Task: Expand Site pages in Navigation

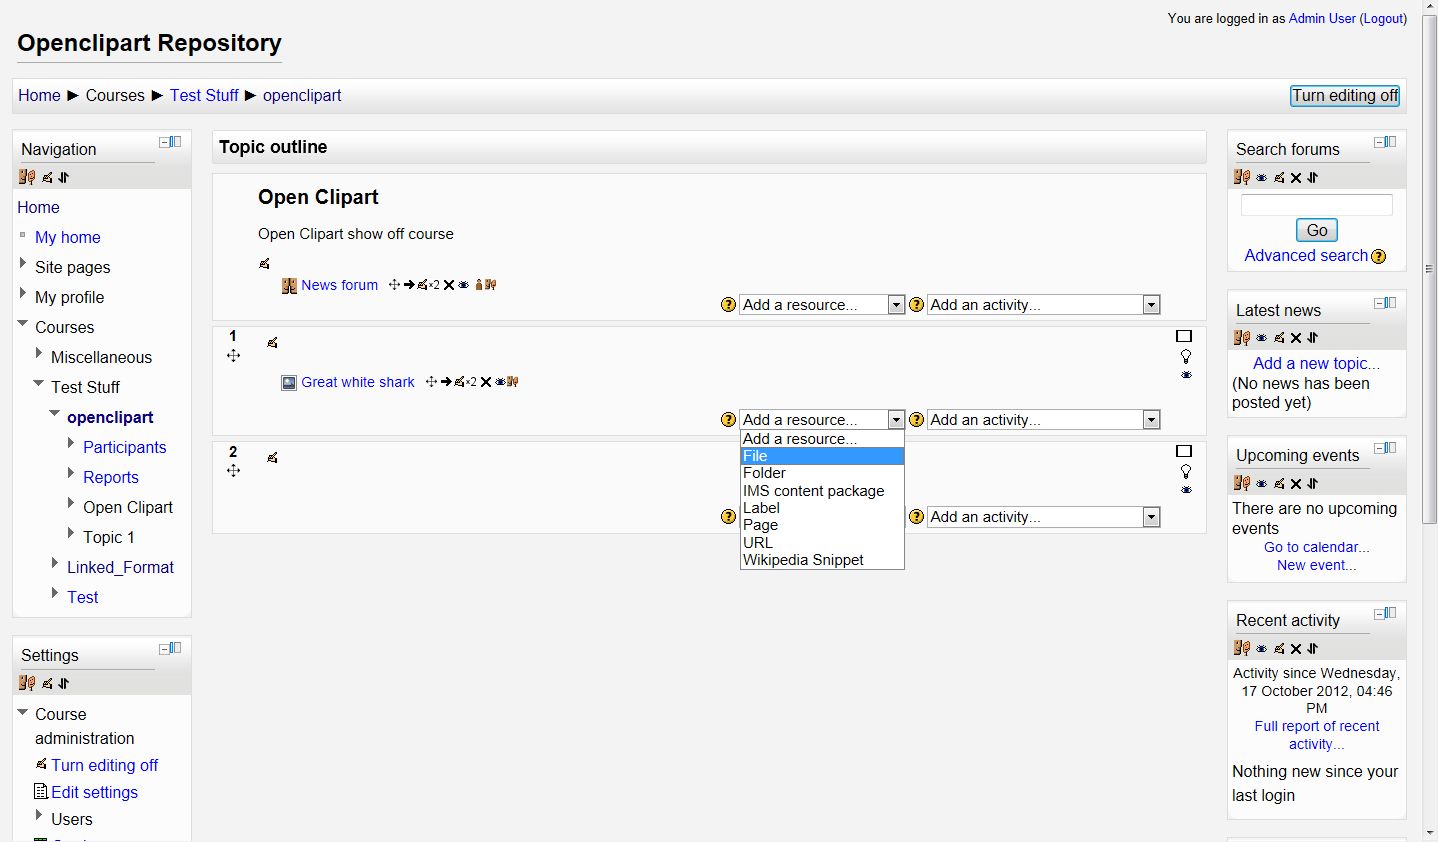Action: click(x=23, y=264)
